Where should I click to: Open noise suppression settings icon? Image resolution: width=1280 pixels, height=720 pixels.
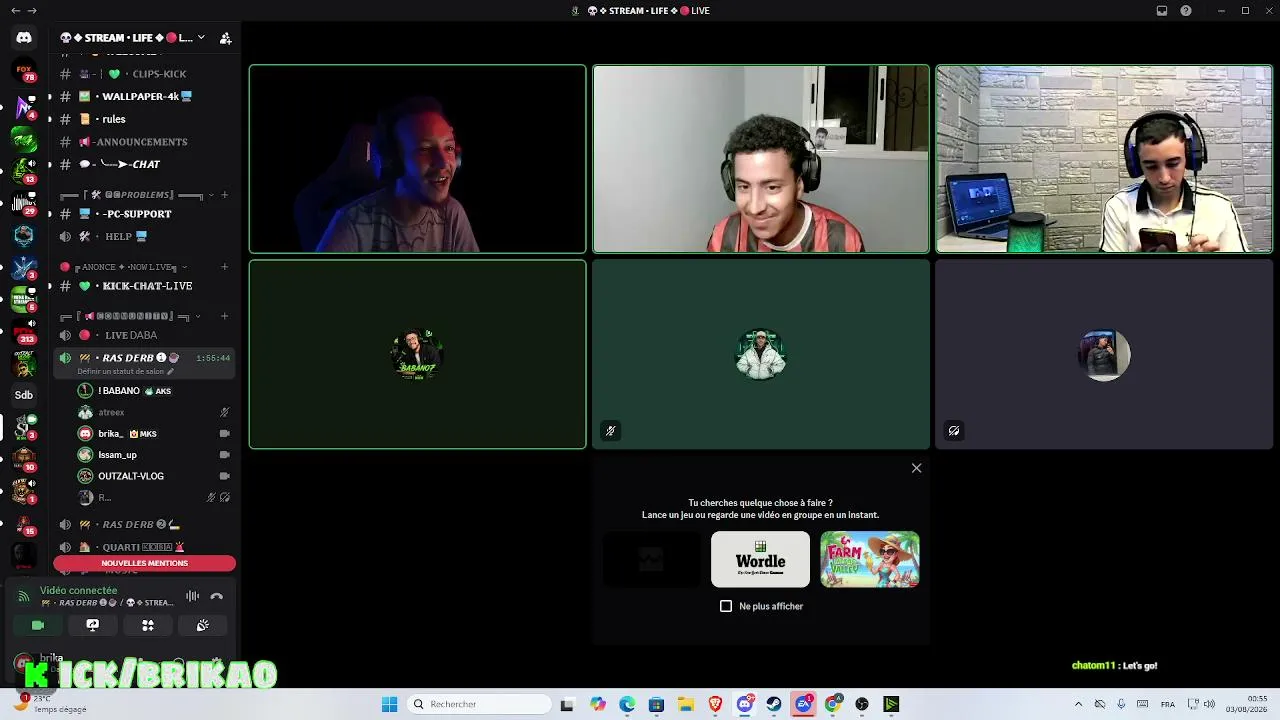pos(193,596)
